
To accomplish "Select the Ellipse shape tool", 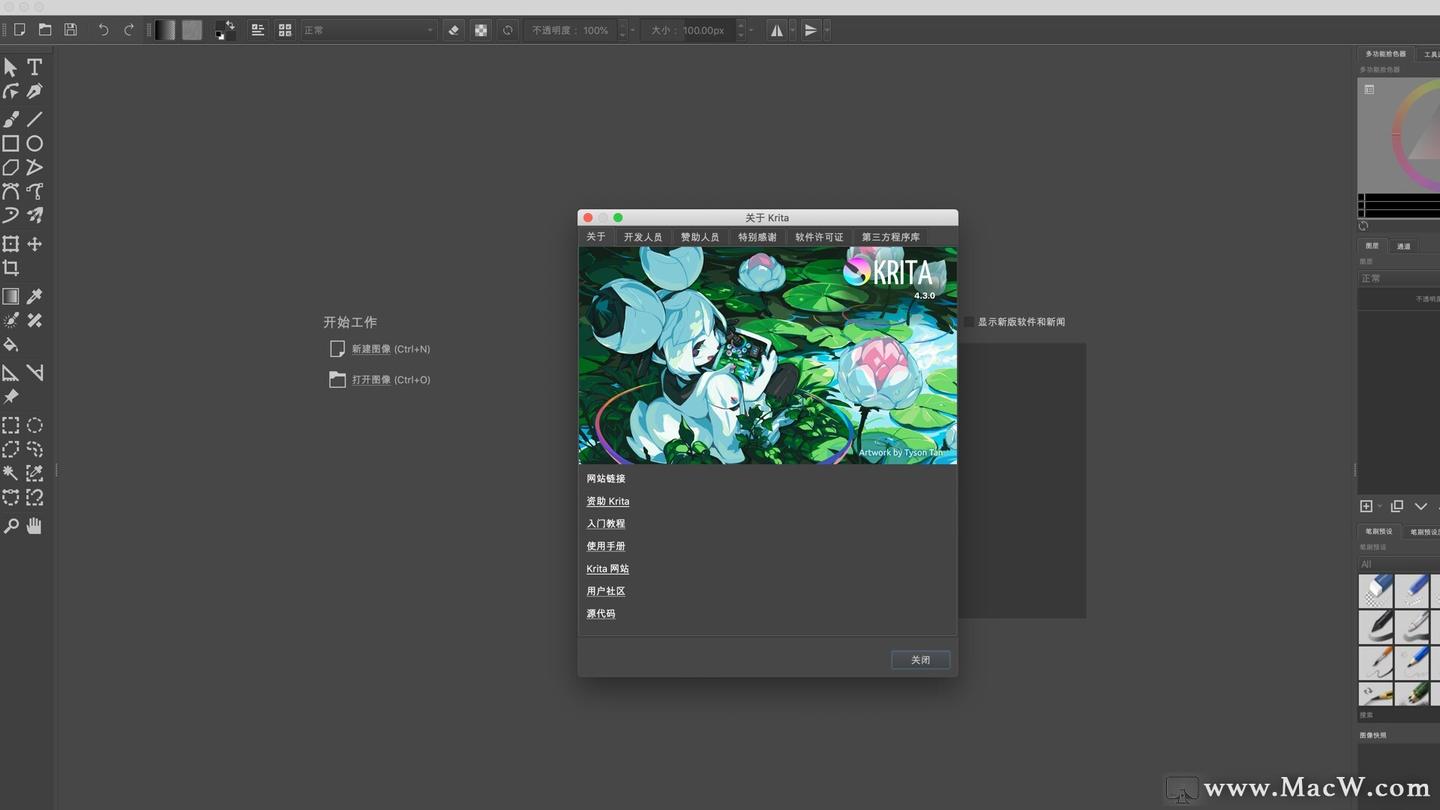I will [x=35, y=143].
